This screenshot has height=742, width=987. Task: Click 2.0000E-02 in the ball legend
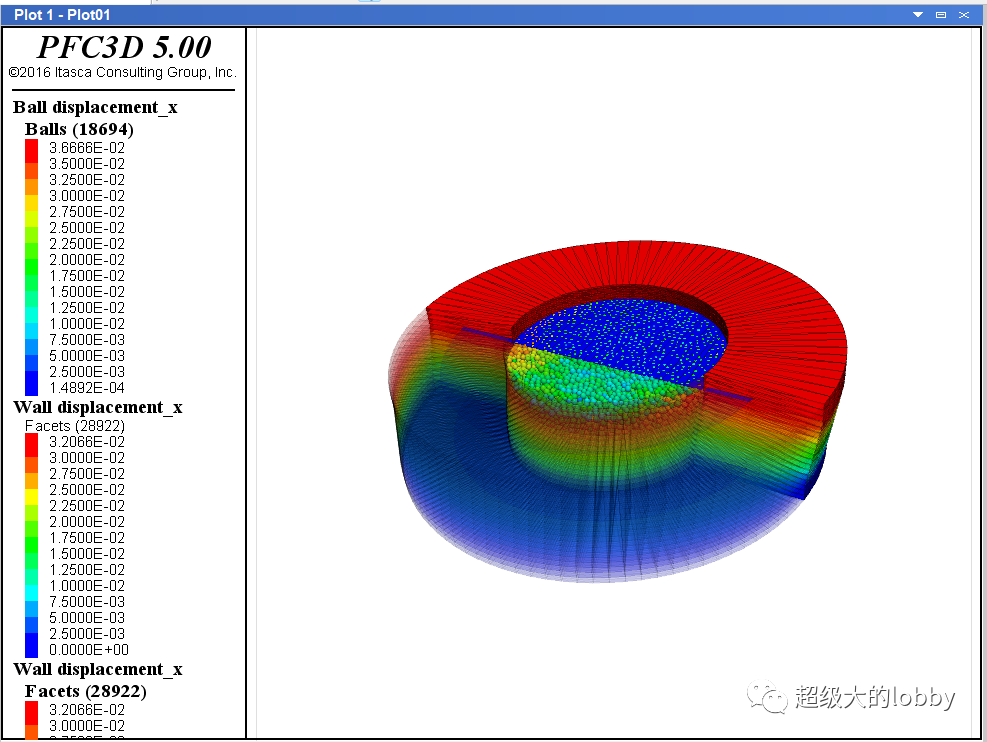[87, 260]
